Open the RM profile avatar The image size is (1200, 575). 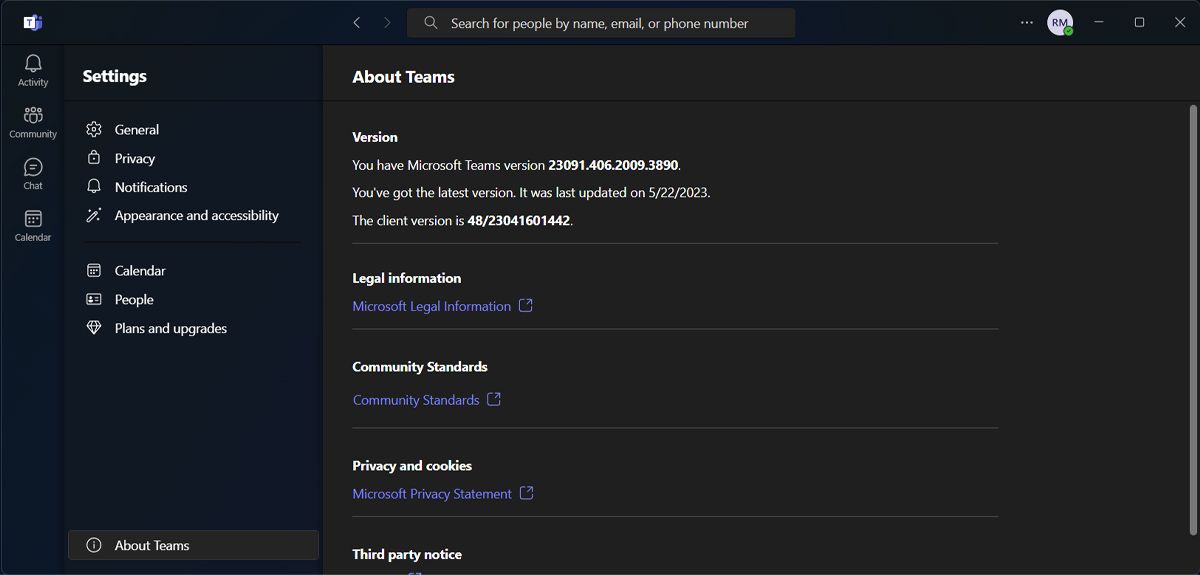1060,22
